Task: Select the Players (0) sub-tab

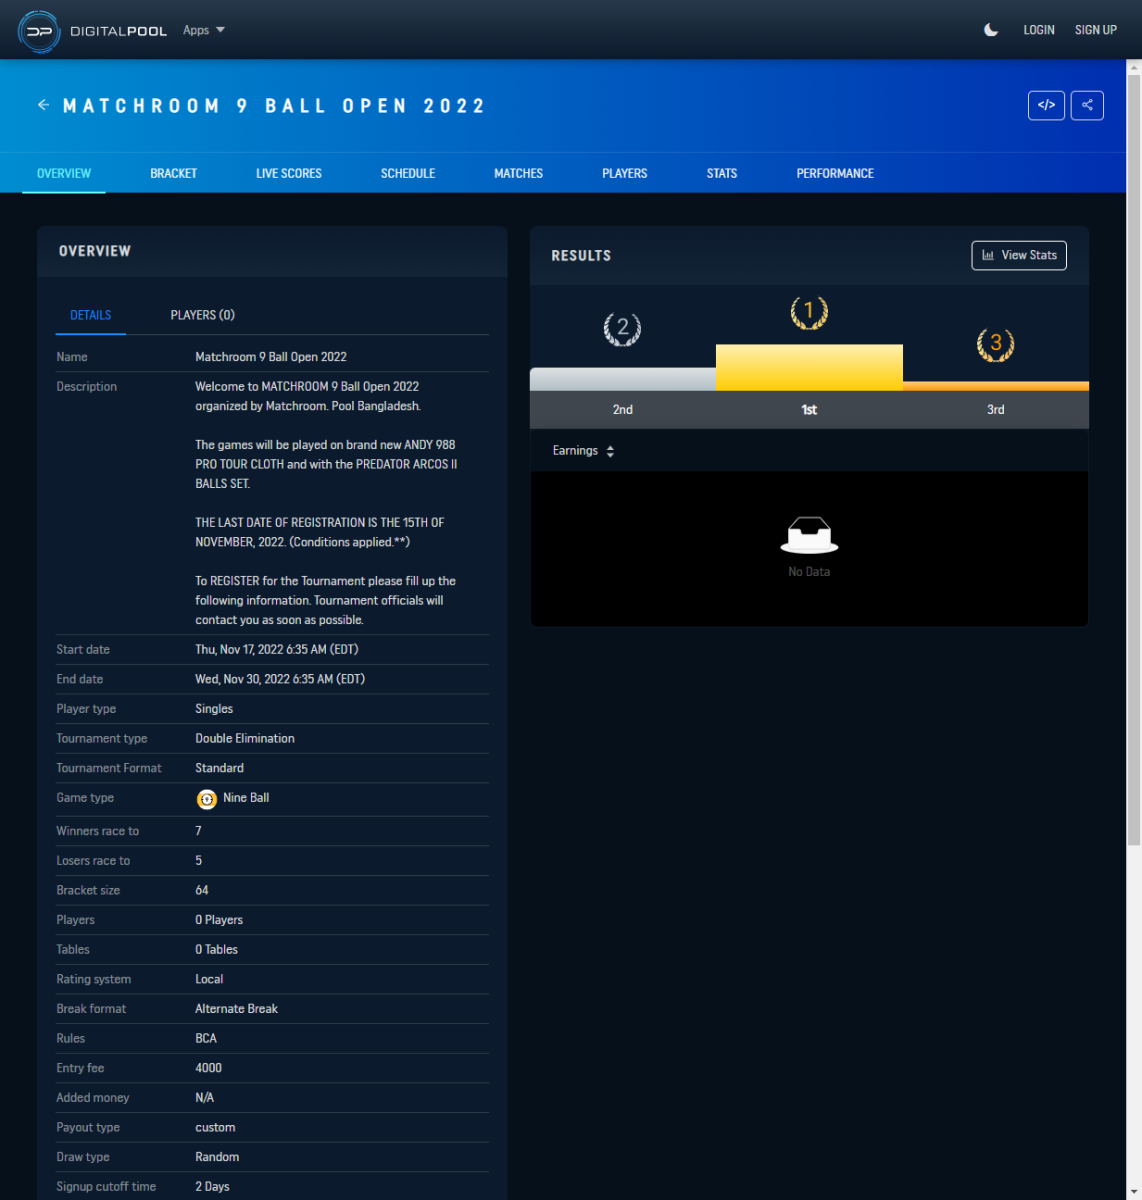Action: [x=203, y=315]
